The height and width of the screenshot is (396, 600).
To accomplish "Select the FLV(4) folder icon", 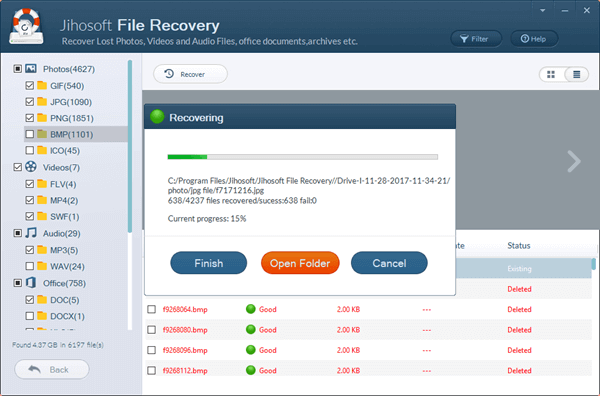I will [x=42, y=184].
